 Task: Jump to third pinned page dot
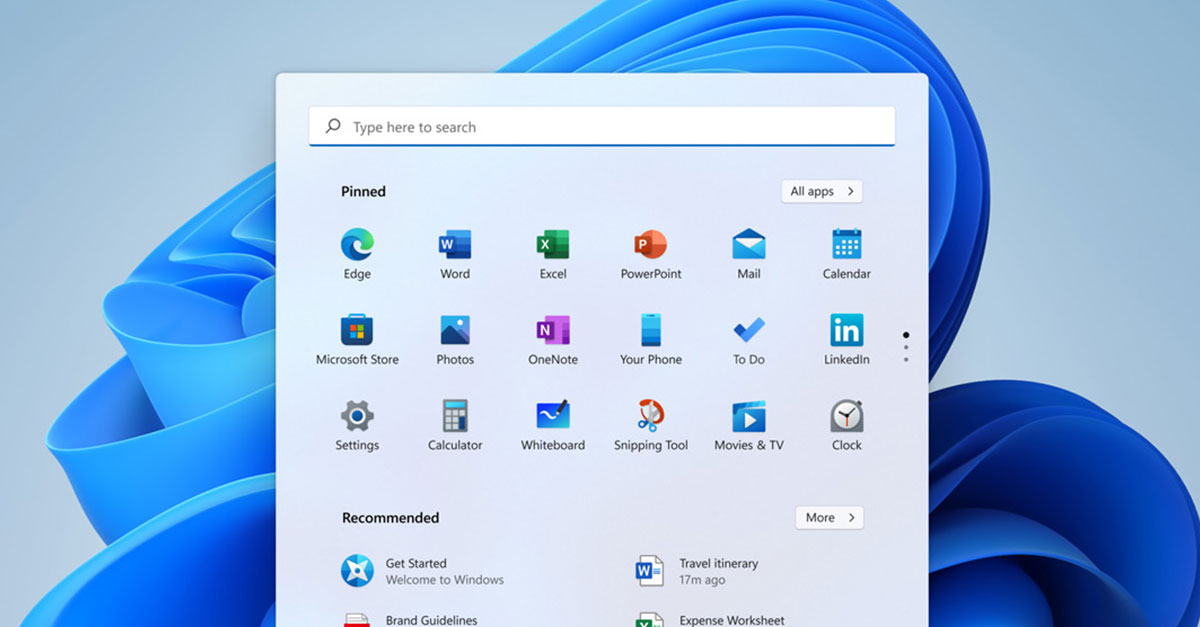[906, 359]
